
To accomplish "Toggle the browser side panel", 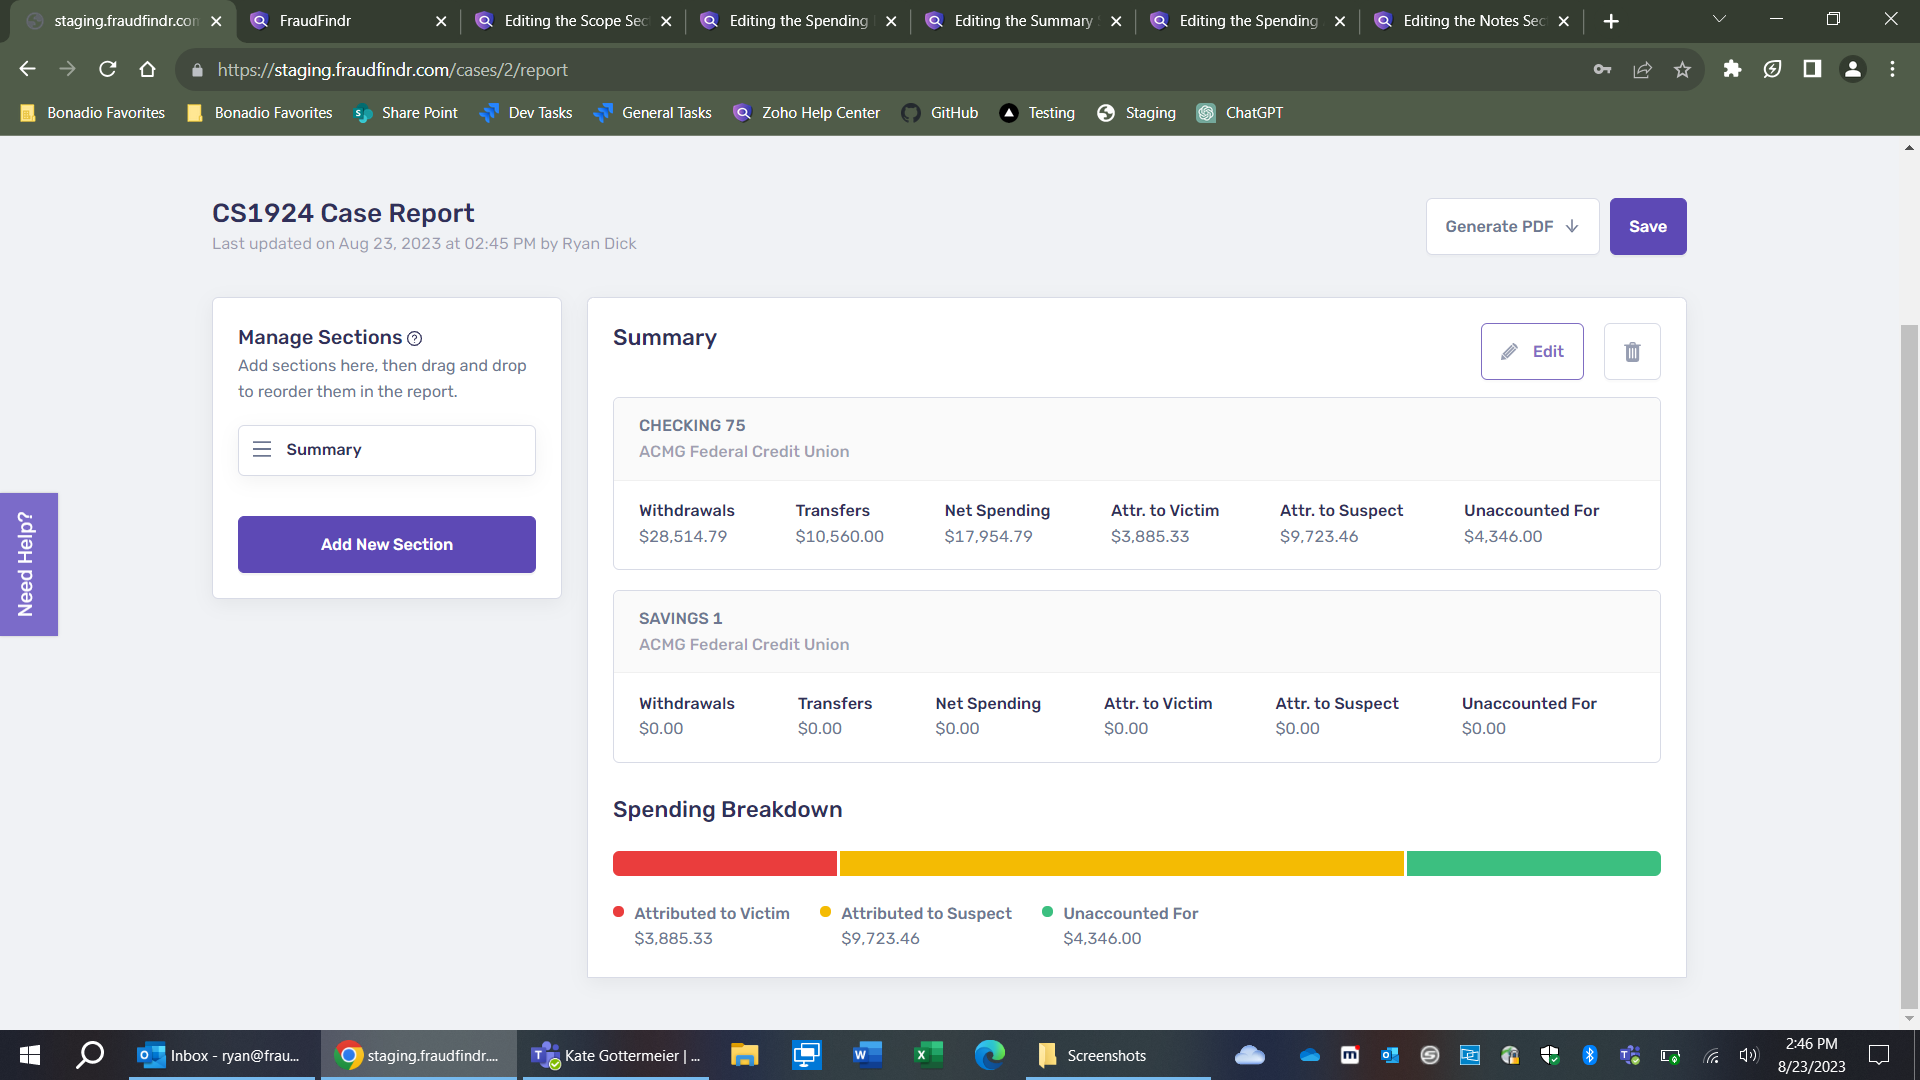I will 1812,69.
